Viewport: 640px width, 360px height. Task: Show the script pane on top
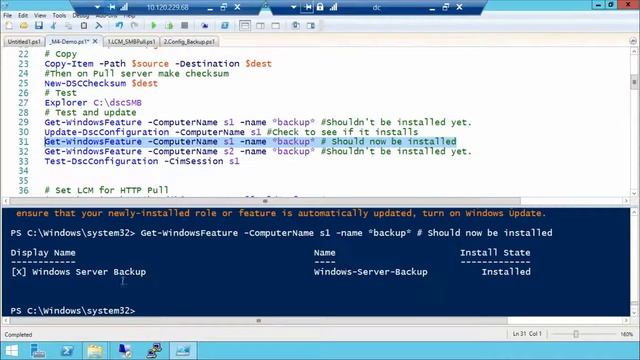[245, 26]
